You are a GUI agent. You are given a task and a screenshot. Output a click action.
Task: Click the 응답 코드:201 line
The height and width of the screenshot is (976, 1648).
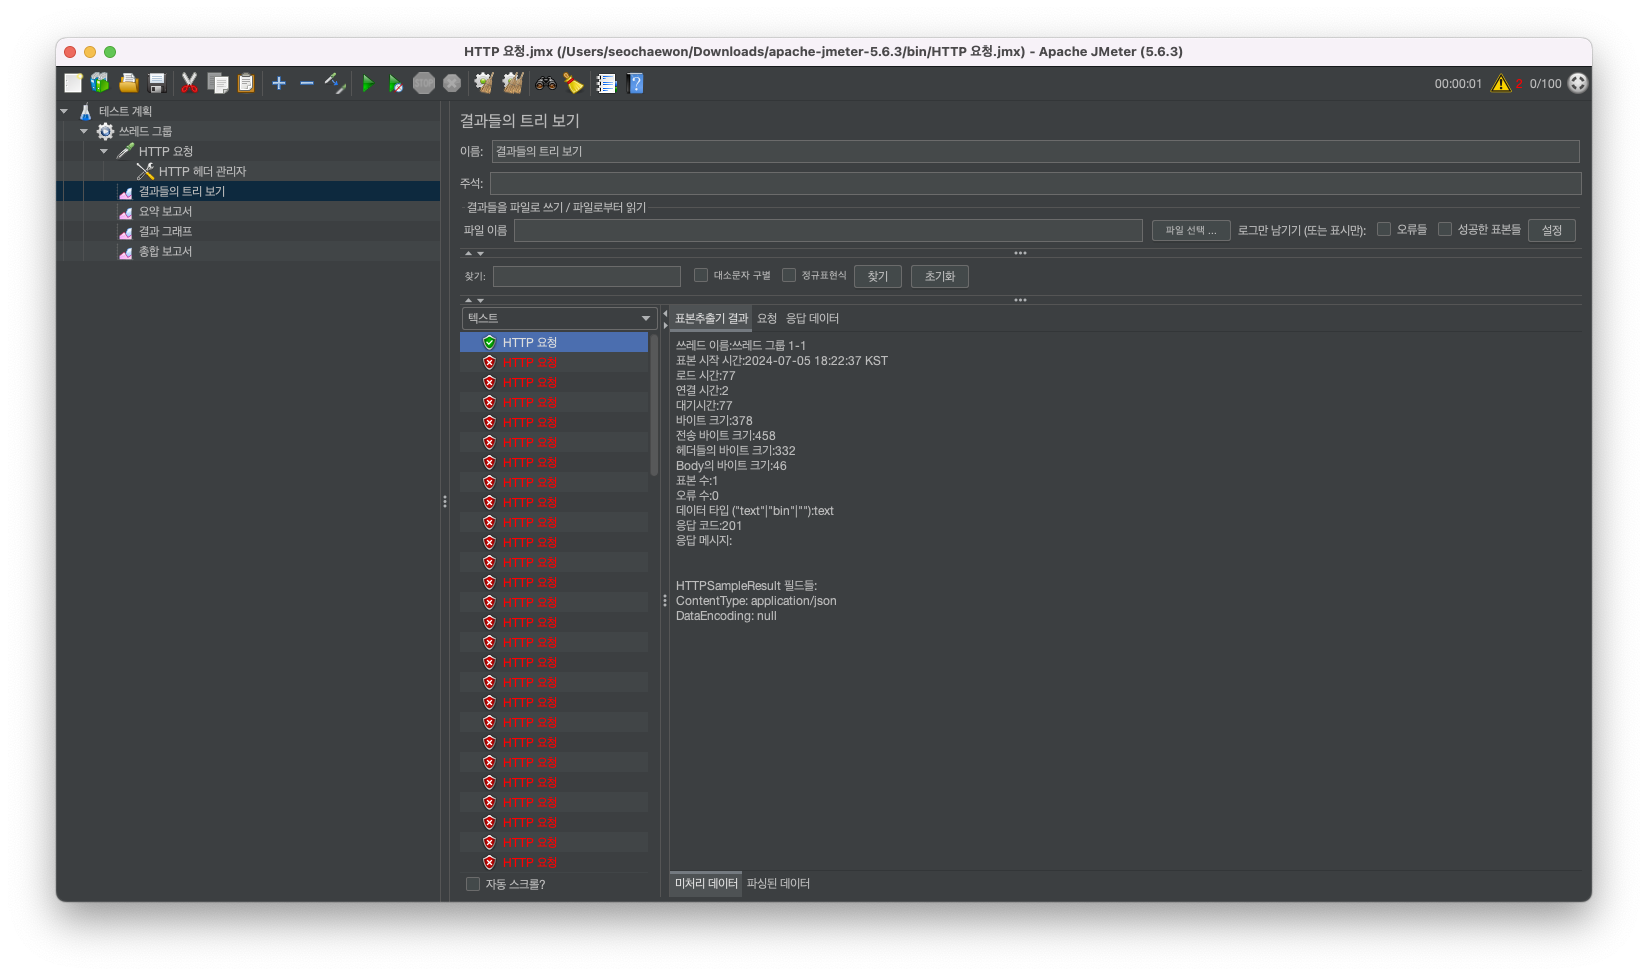click(709, 526)
